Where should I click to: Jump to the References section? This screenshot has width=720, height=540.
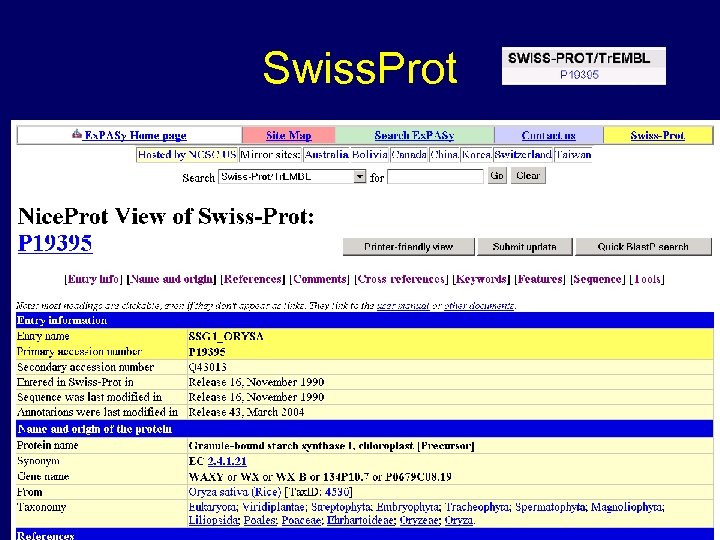click(x=253, y=279)
